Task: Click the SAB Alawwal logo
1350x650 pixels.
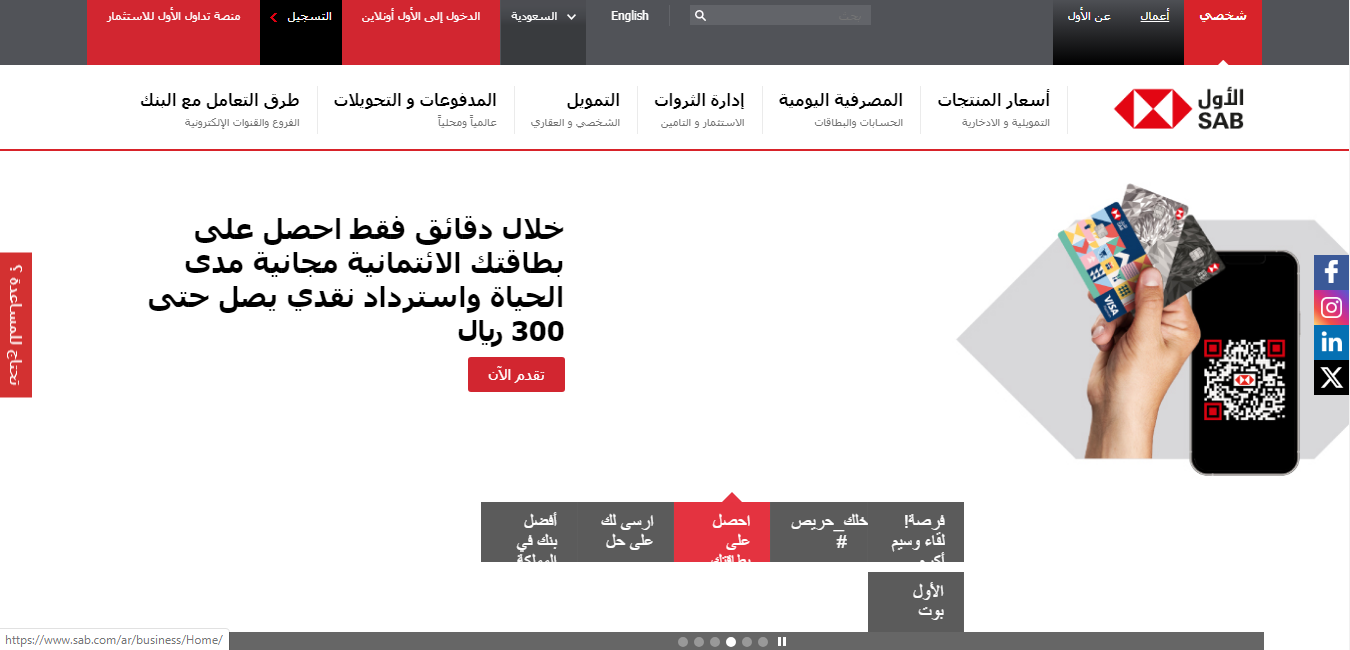Action: (1179, 109)
